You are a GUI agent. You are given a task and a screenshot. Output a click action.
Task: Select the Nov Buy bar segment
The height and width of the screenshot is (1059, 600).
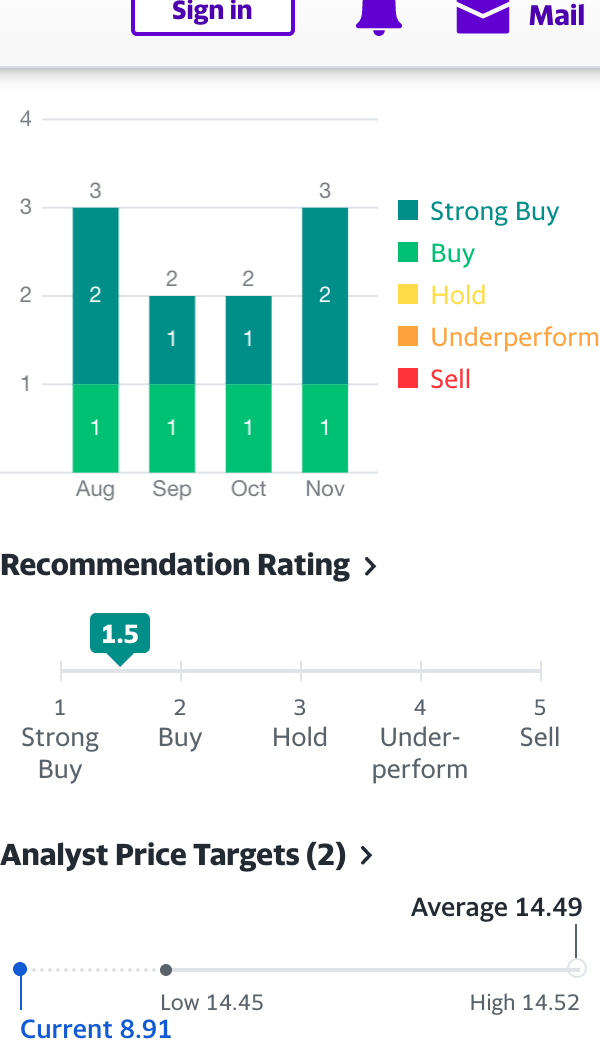325,428
